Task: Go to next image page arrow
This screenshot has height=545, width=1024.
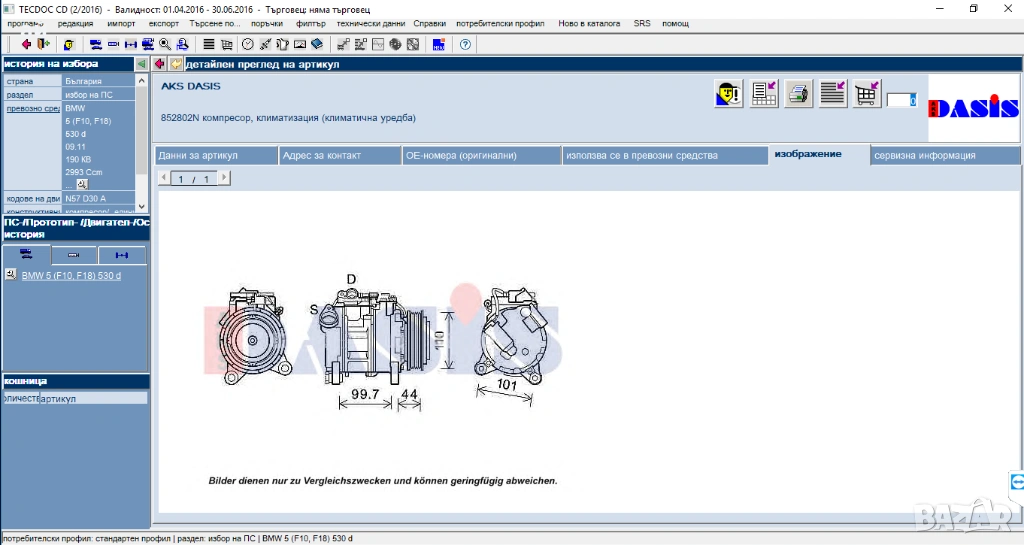Action: point(224,178)
